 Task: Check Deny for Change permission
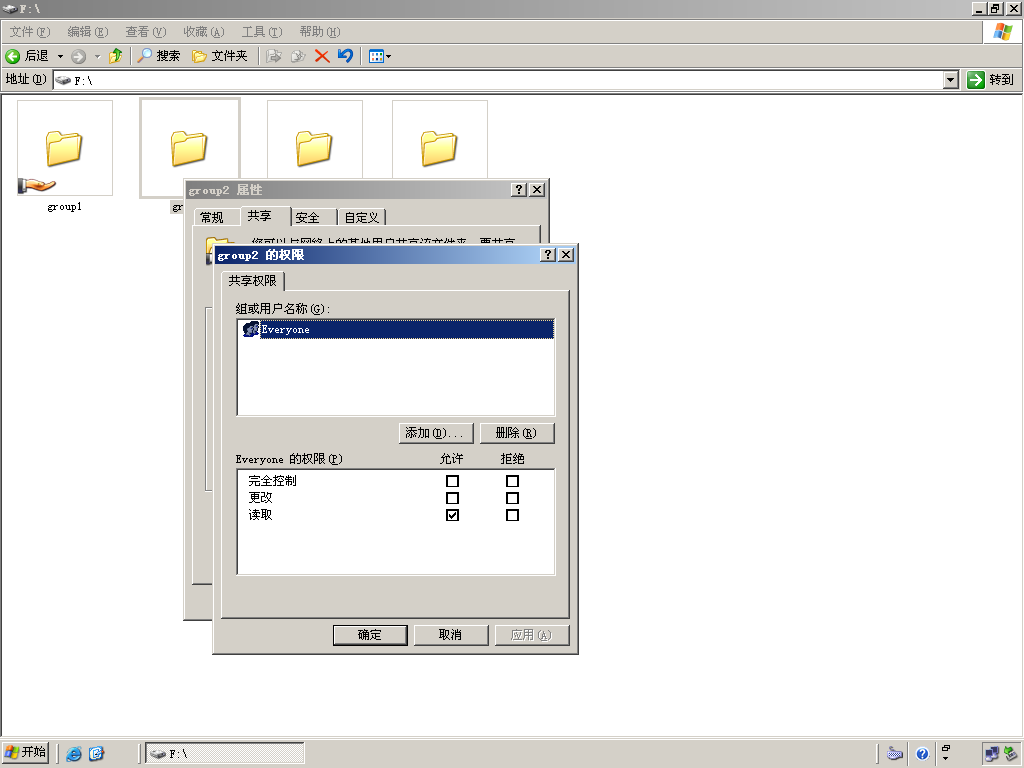(x=513, y=498)
